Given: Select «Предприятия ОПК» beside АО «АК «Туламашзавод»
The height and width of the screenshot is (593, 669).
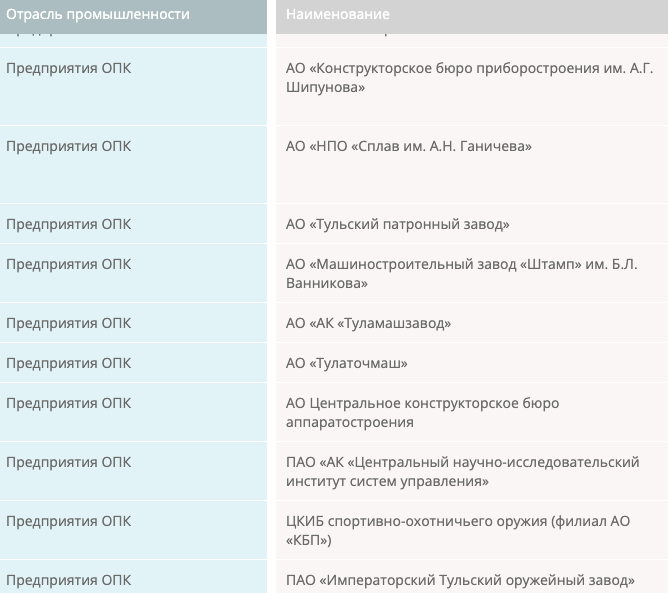Looking at the screenshot, I should pos(68,323).
